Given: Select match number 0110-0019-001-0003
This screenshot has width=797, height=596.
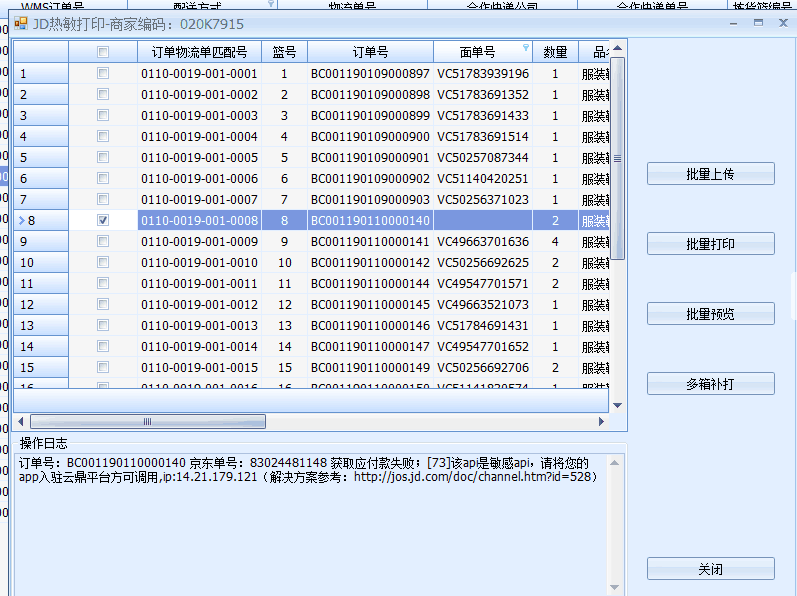Looking at the screenshot, I should 199,115.
